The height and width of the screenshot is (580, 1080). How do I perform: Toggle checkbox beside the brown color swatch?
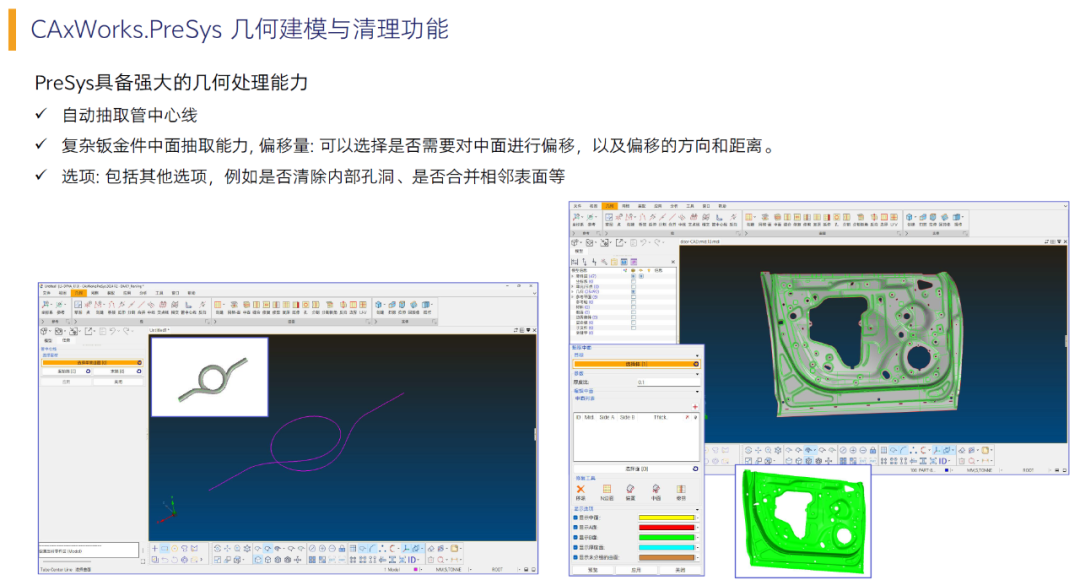(x=575, y=557)
